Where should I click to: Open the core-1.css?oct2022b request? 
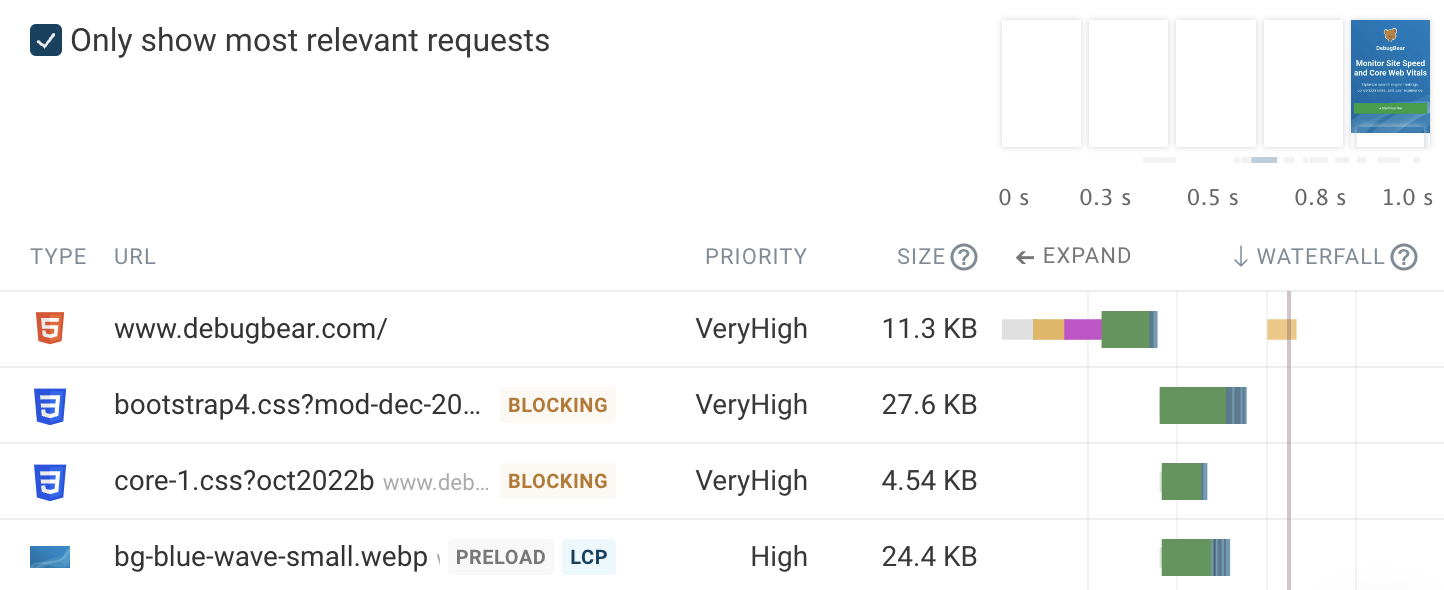point(244,481)
